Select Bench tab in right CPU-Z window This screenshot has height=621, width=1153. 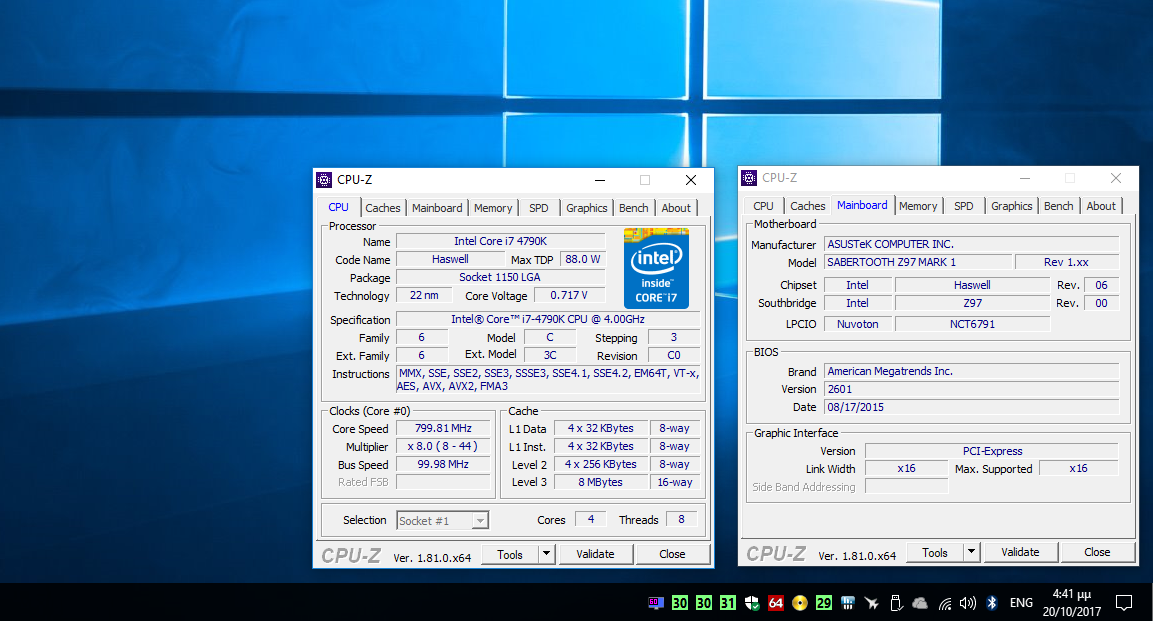point(1058,206)
